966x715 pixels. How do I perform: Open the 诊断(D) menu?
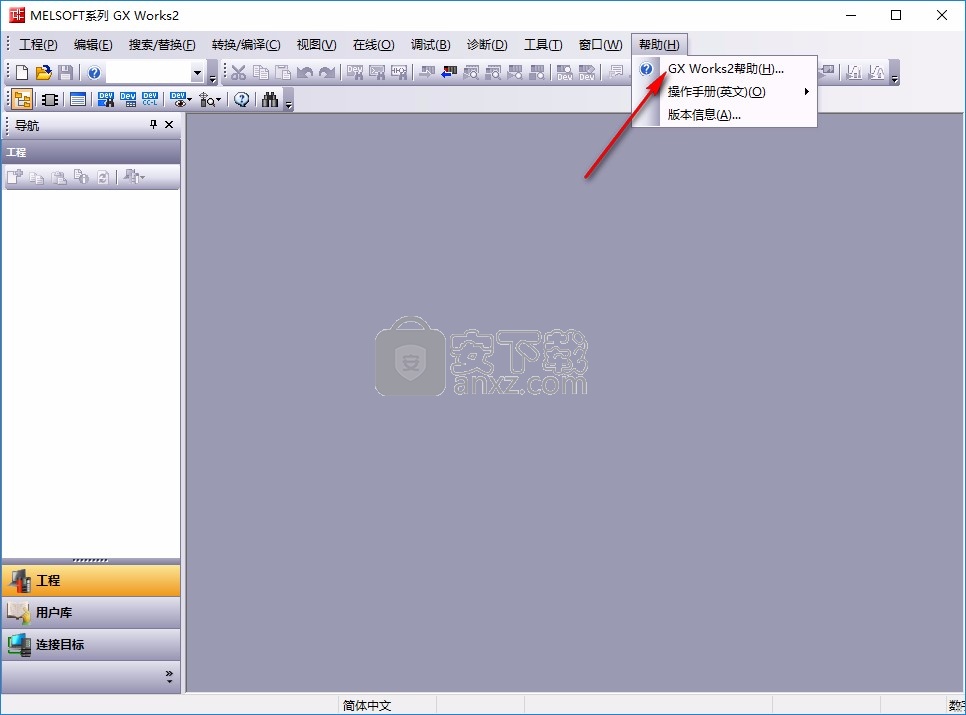click(487, 44)
